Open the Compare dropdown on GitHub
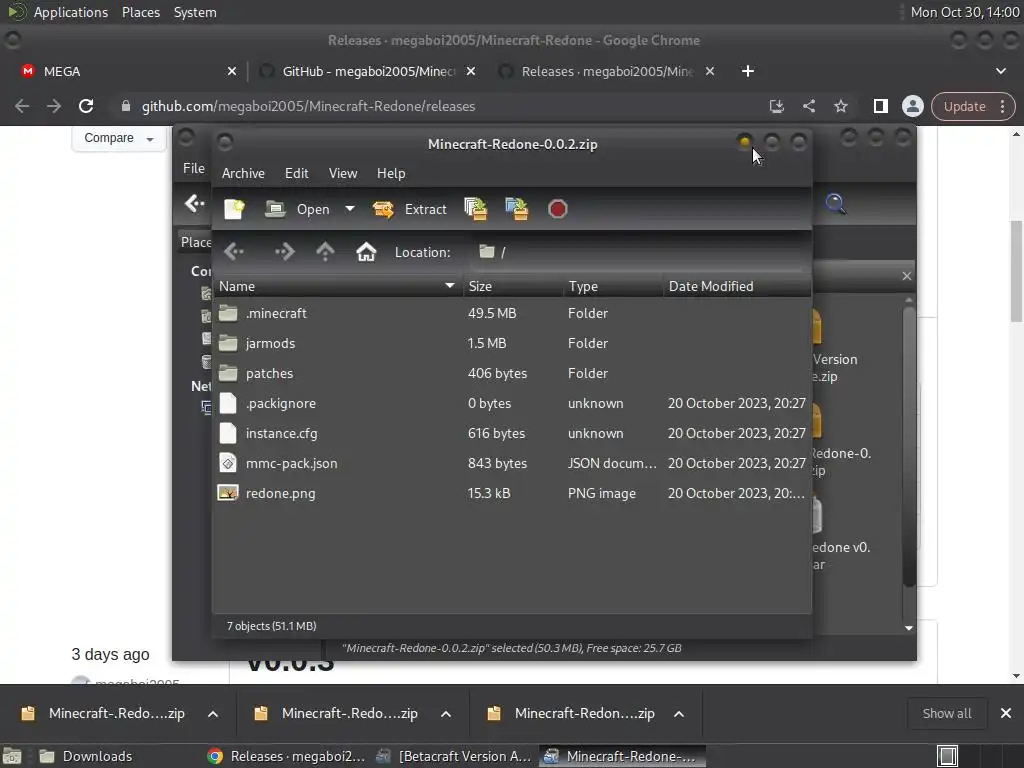This screenshot has width=1024, height=768. (118, 138)
